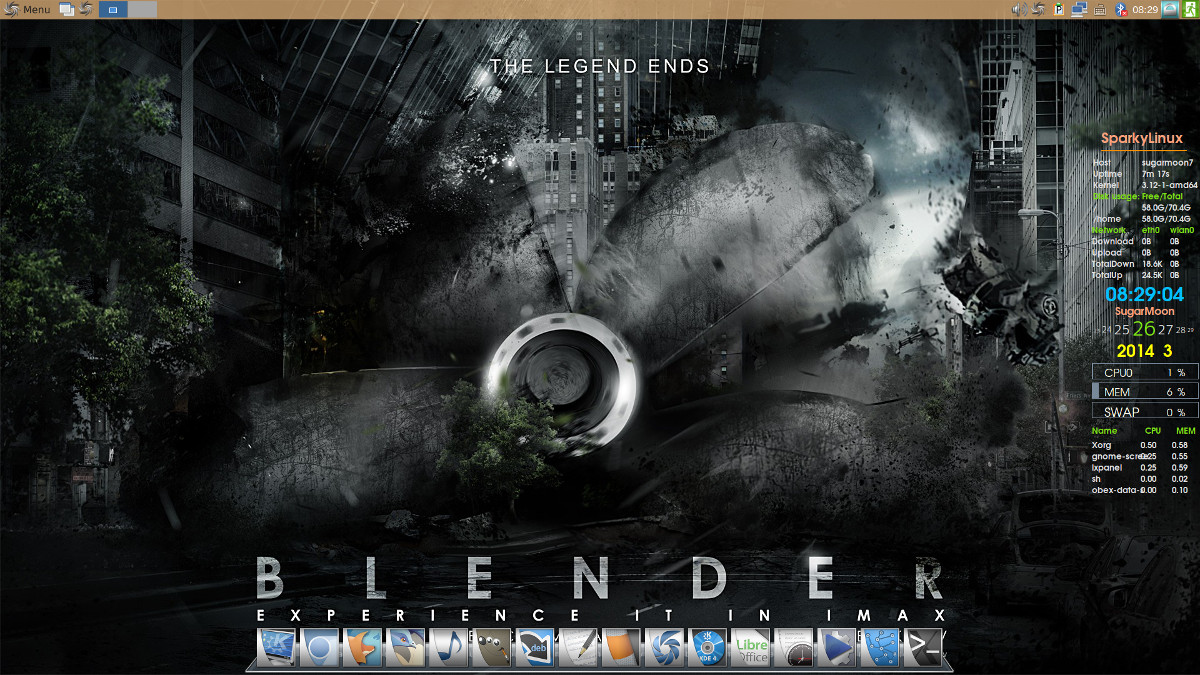This screenshot has width=1200, height=675.
Task: Launch the music note player dock icon
Action: (x=448, y=649)
